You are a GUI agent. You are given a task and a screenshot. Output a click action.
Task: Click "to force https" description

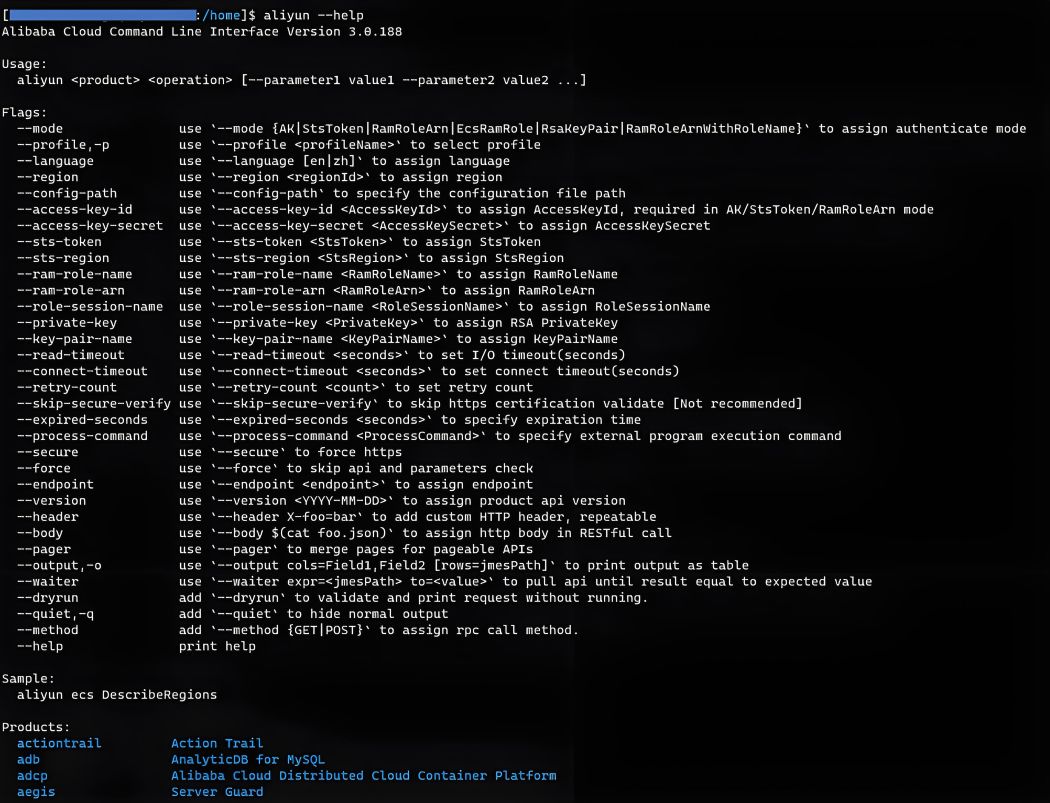pos(348,452)
